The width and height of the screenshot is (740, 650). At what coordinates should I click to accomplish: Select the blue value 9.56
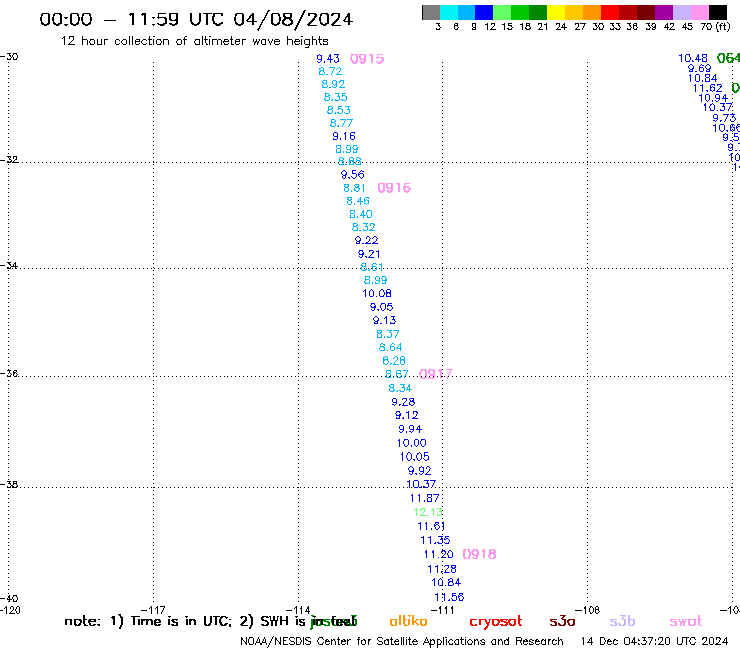[x=353, y=175]
